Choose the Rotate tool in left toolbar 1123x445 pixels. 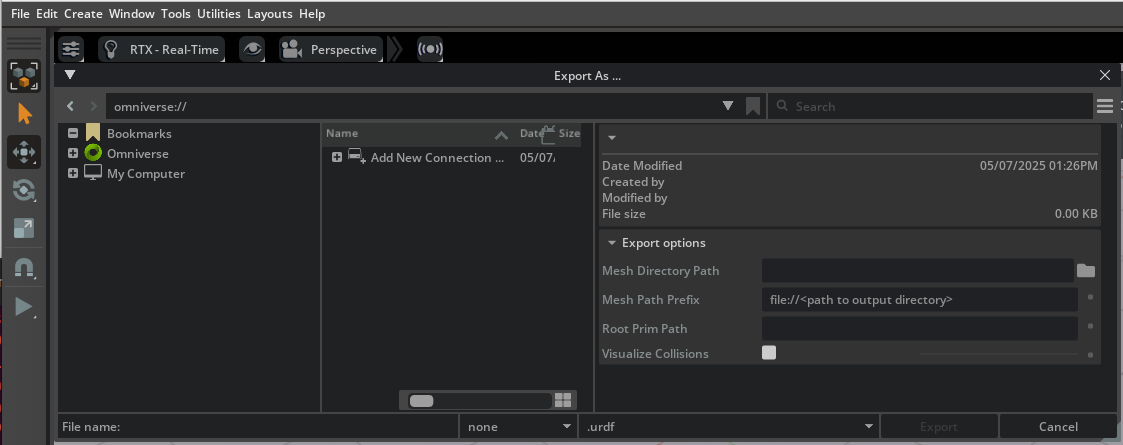pyautogui.click(x=24, y=190)
